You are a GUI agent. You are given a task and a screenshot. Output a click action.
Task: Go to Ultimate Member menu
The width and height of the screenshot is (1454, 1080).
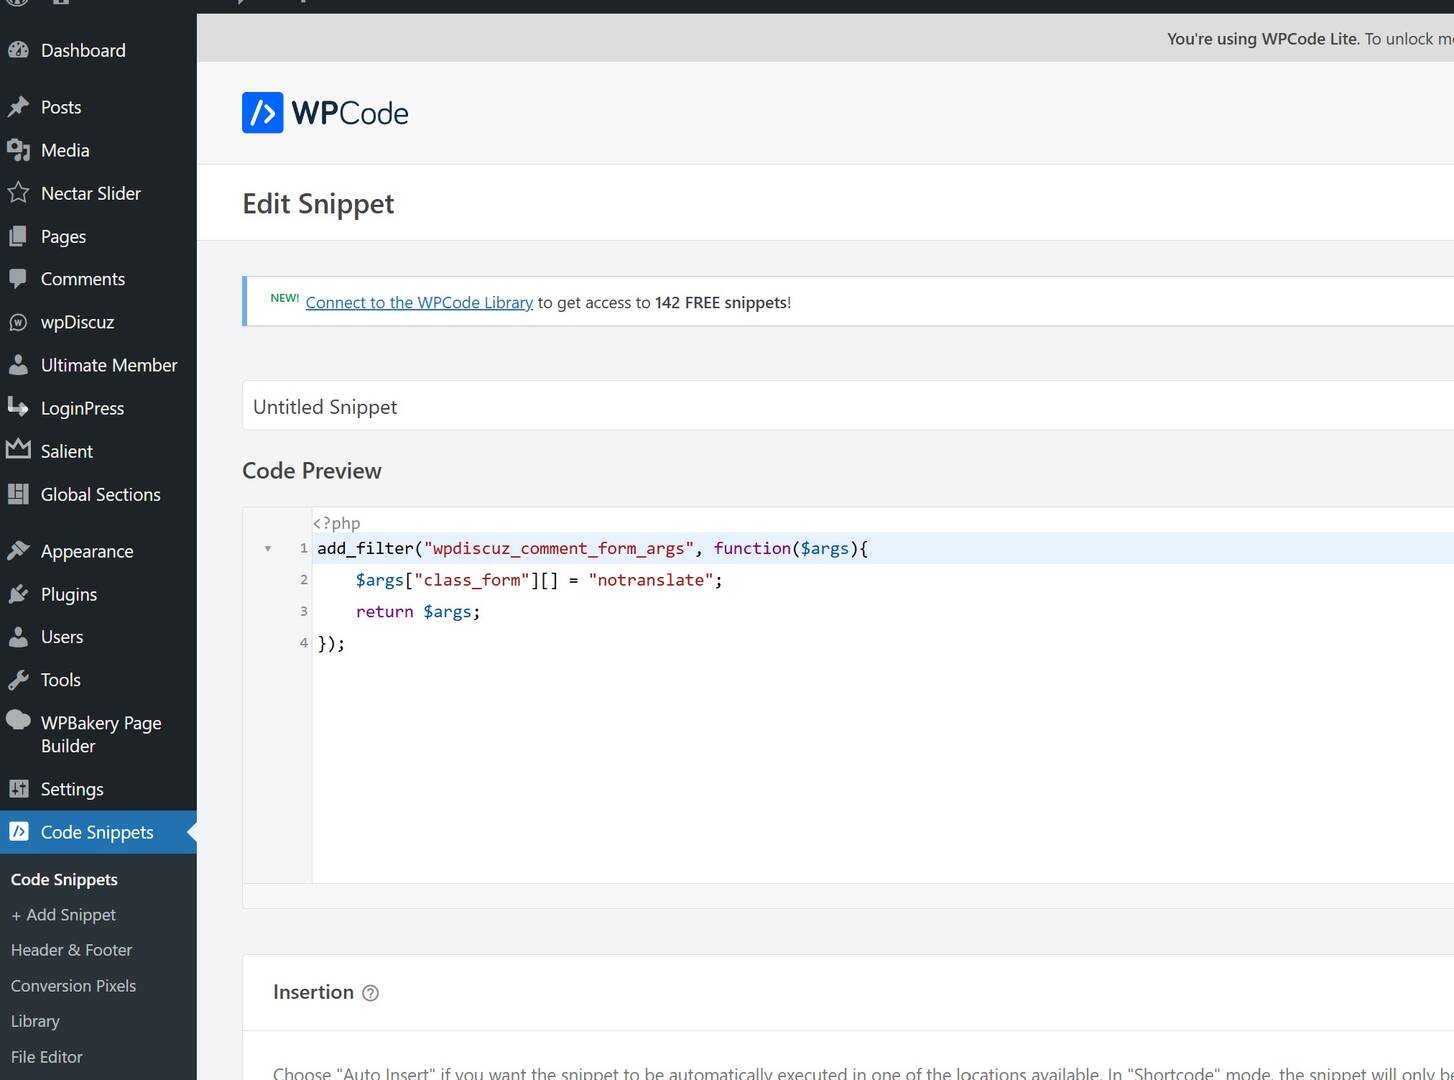(109, 365)
